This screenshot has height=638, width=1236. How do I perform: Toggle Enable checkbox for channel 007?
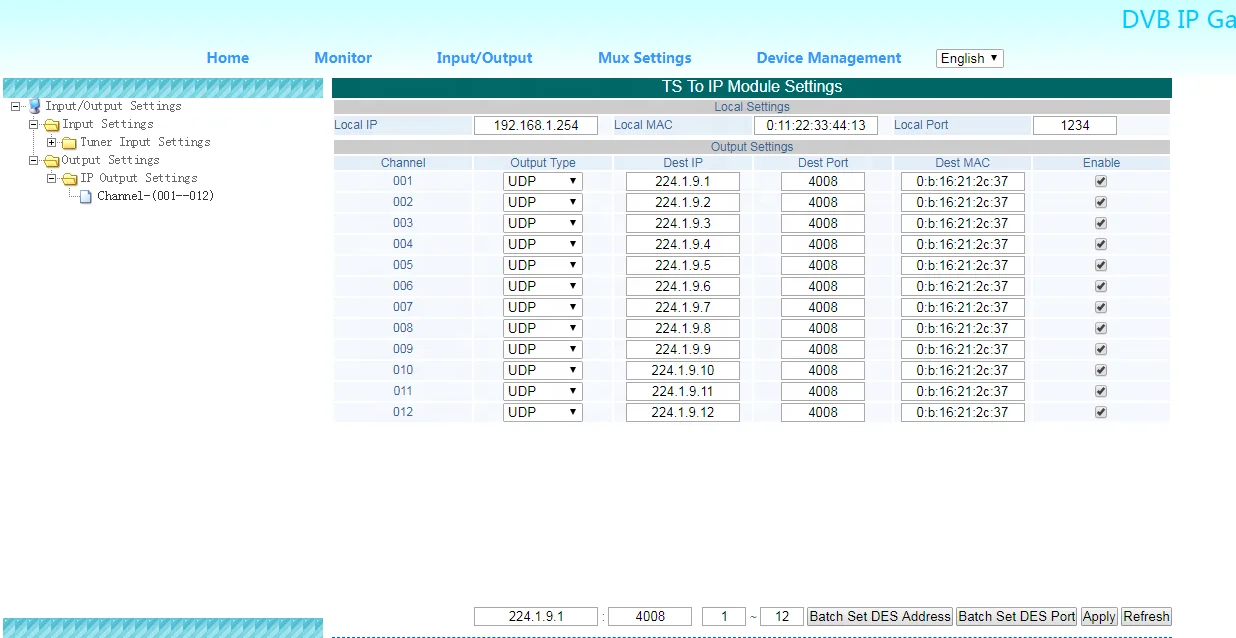click(x=1101, y=307)
